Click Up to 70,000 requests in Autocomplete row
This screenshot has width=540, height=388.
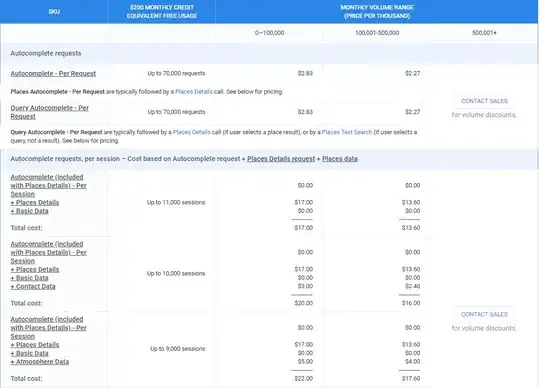point(176,73)
